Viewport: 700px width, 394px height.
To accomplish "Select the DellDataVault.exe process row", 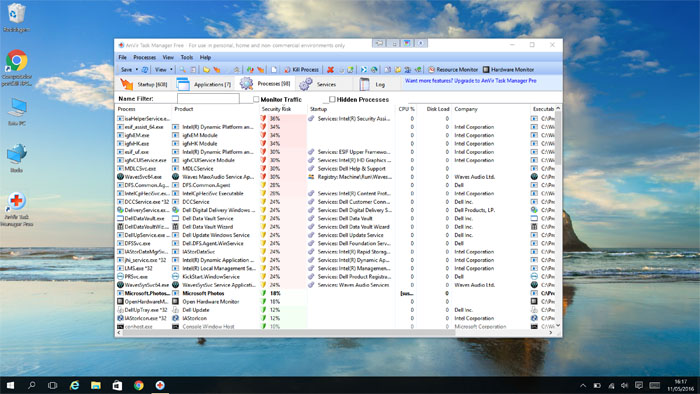I will tap(335, 218).
